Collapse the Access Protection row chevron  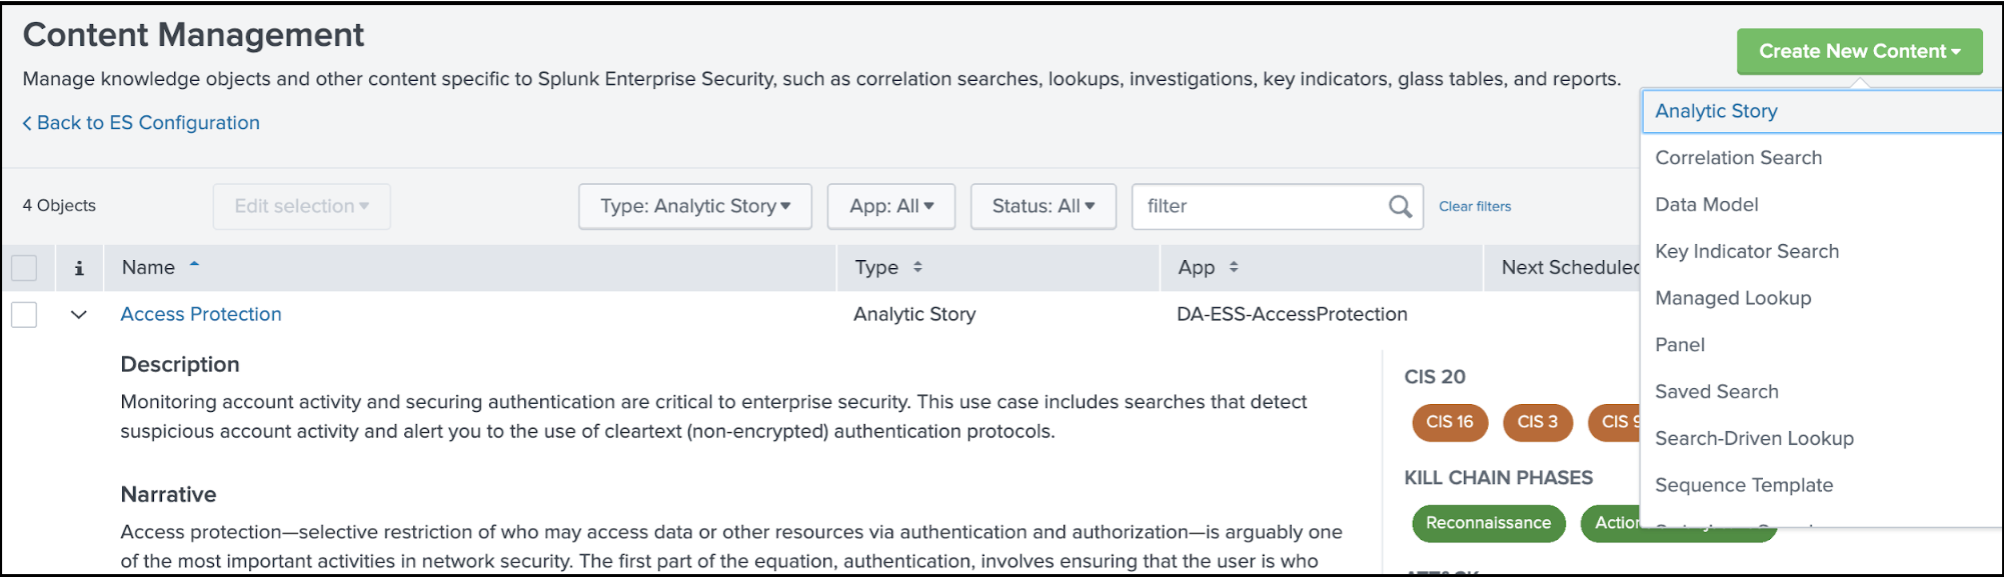coord(79,314)
